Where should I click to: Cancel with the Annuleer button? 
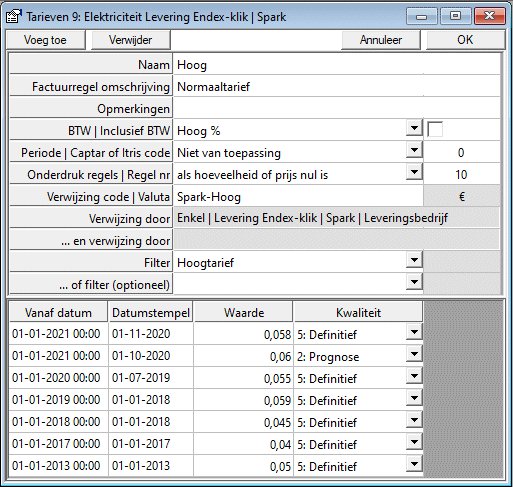[x=381, y=40]
